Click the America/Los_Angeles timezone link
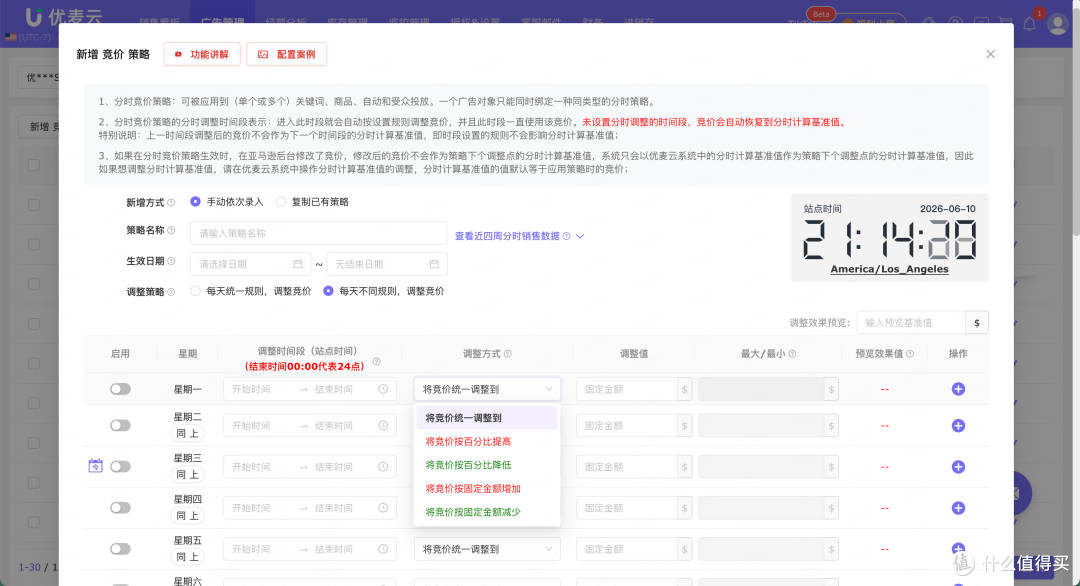 click(889, 269)
